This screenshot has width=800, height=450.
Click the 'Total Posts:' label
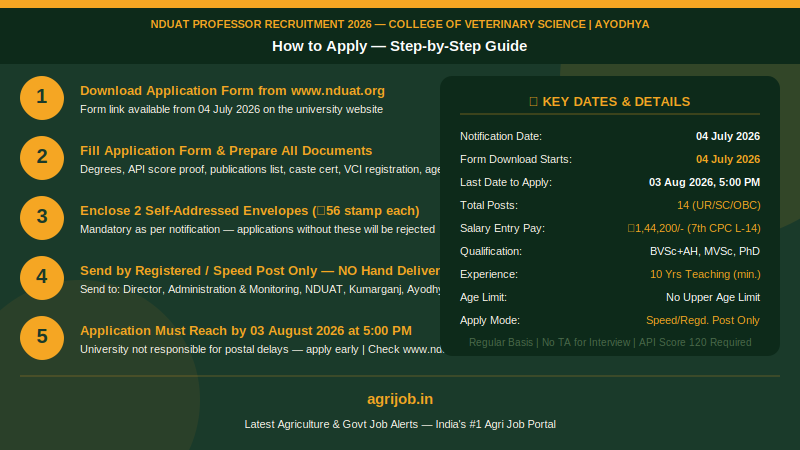click(489, 205)
